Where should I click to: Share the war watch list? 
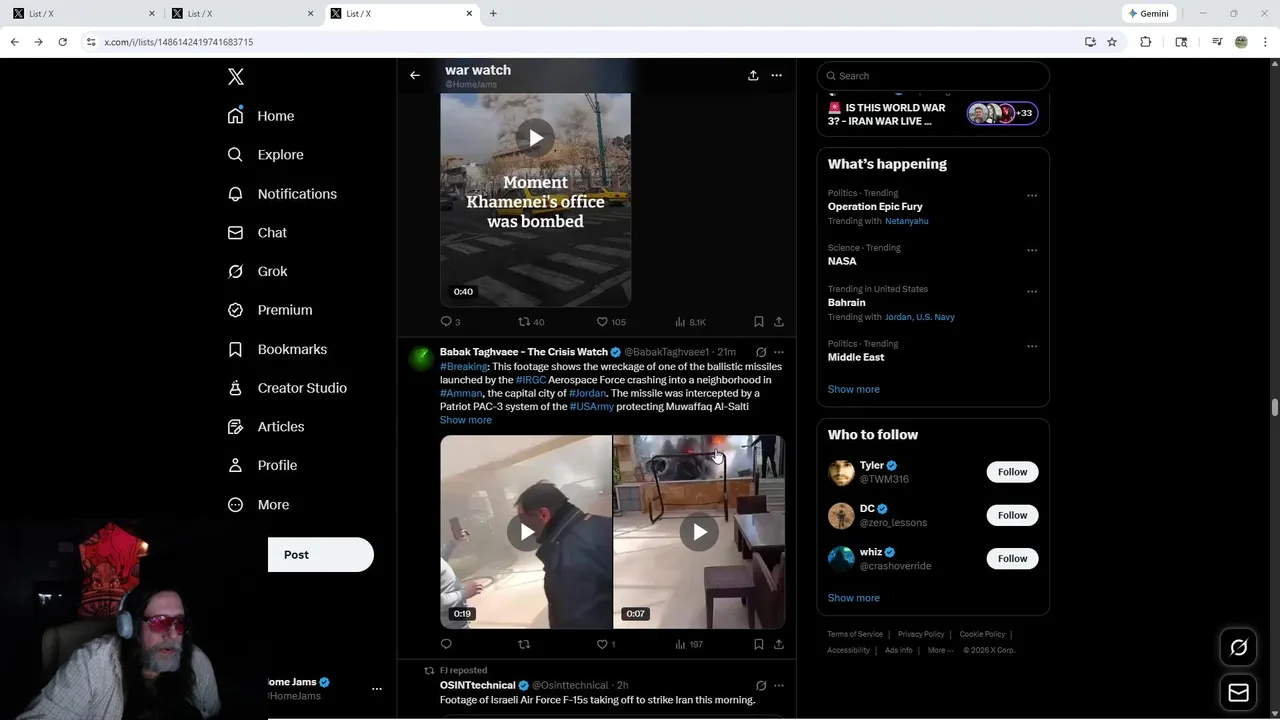tap(753, 75)
